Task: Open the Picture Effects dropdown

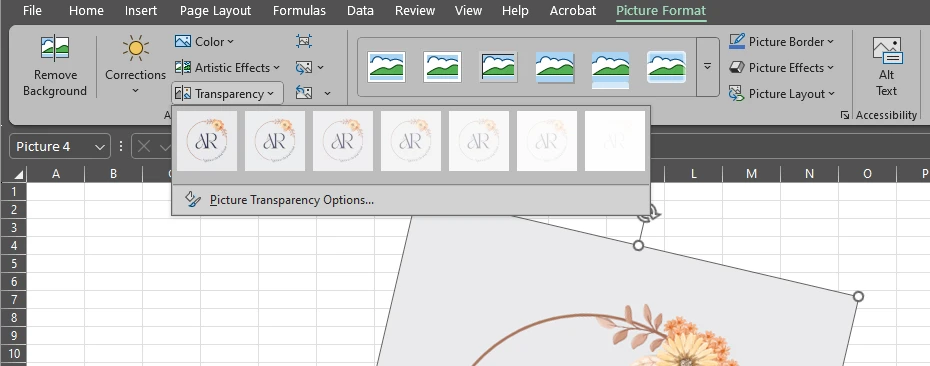Action: coord(781,68)
